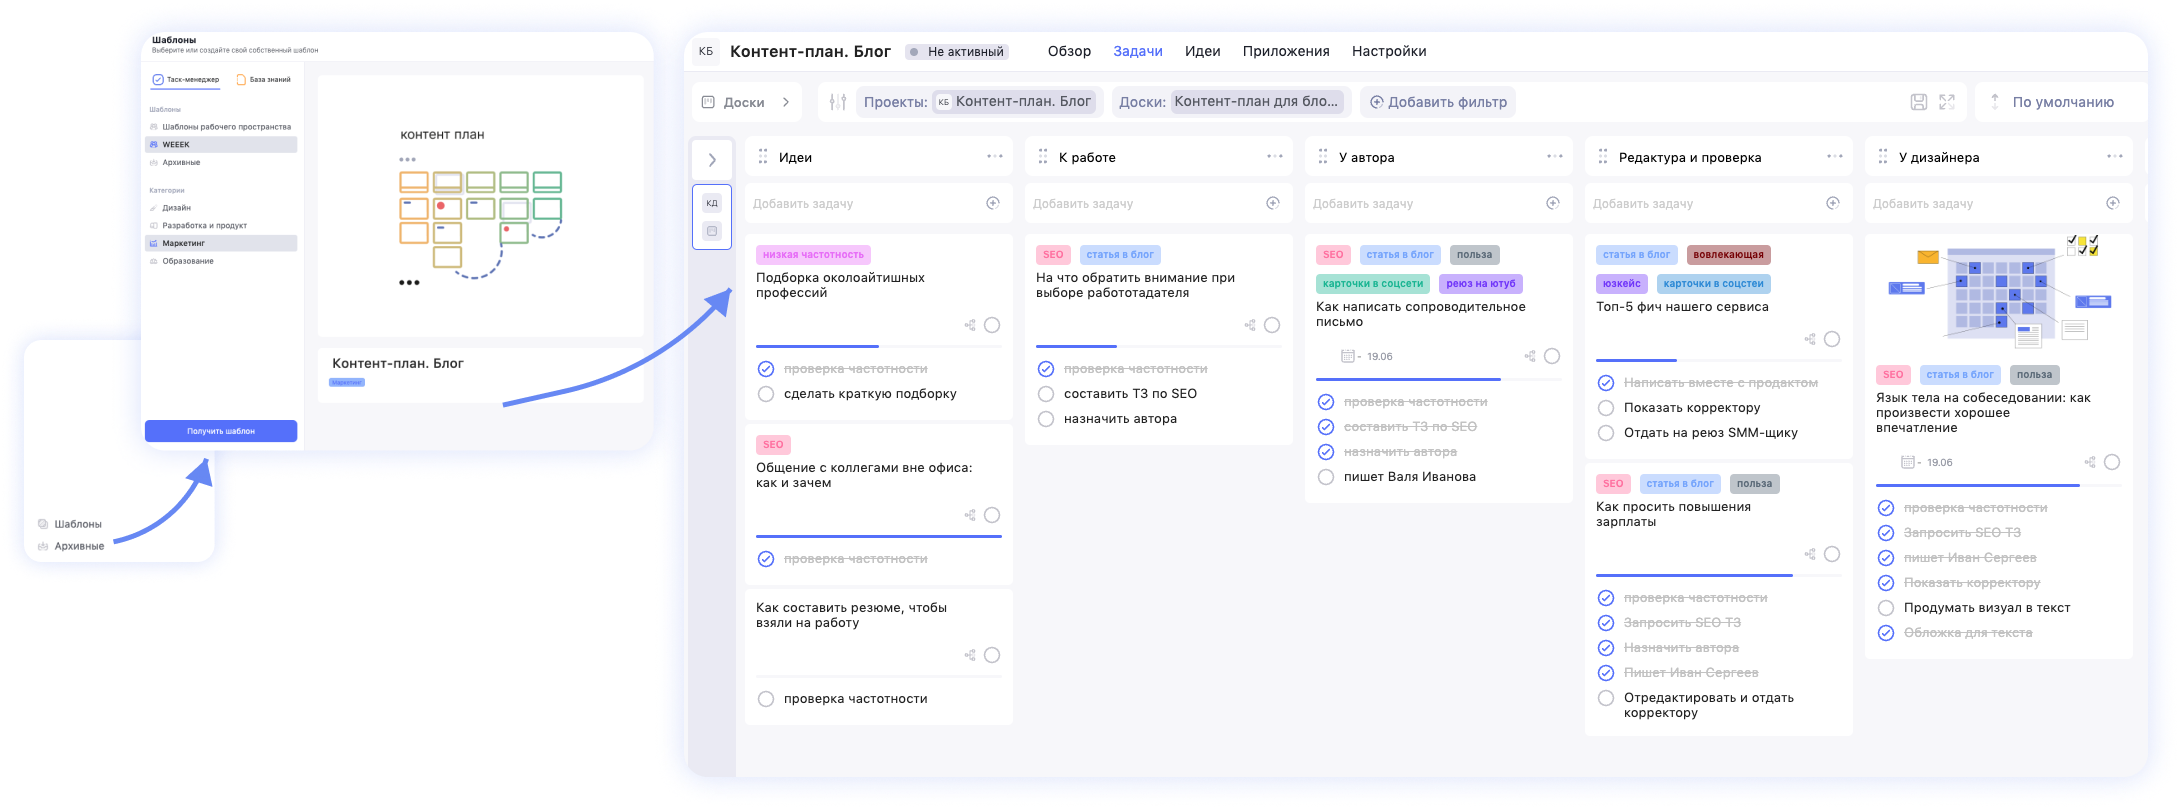The height and width of the screenshot is (809, 2180).
Task: Click the save view floppy icon
Action: click(x=1919, y=102)
